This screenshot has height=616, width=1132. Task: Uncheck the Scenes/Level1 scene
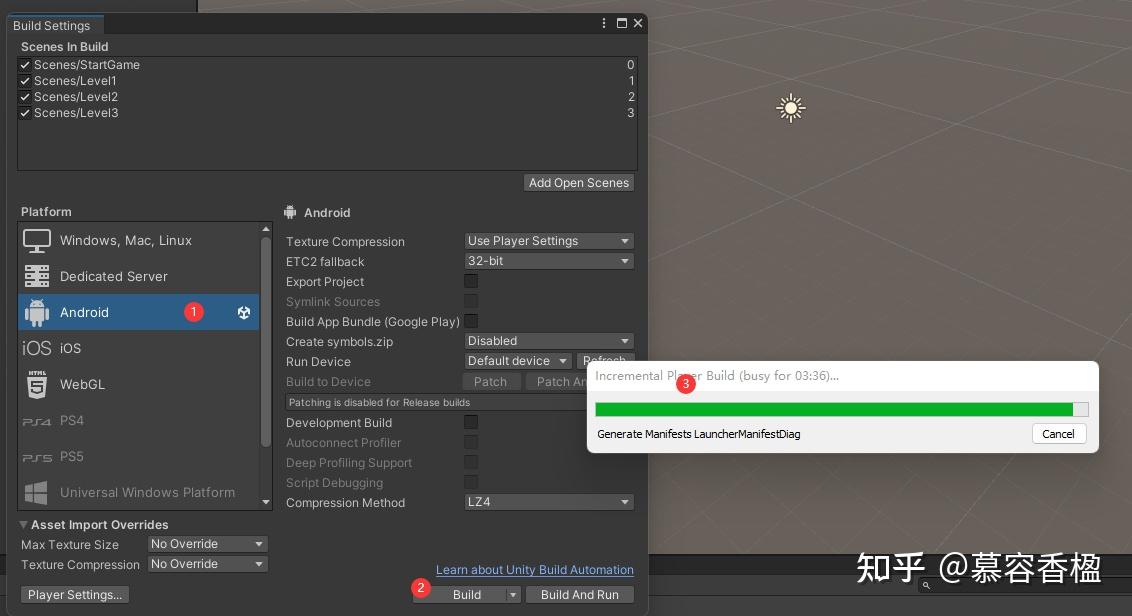click(25, 81)
